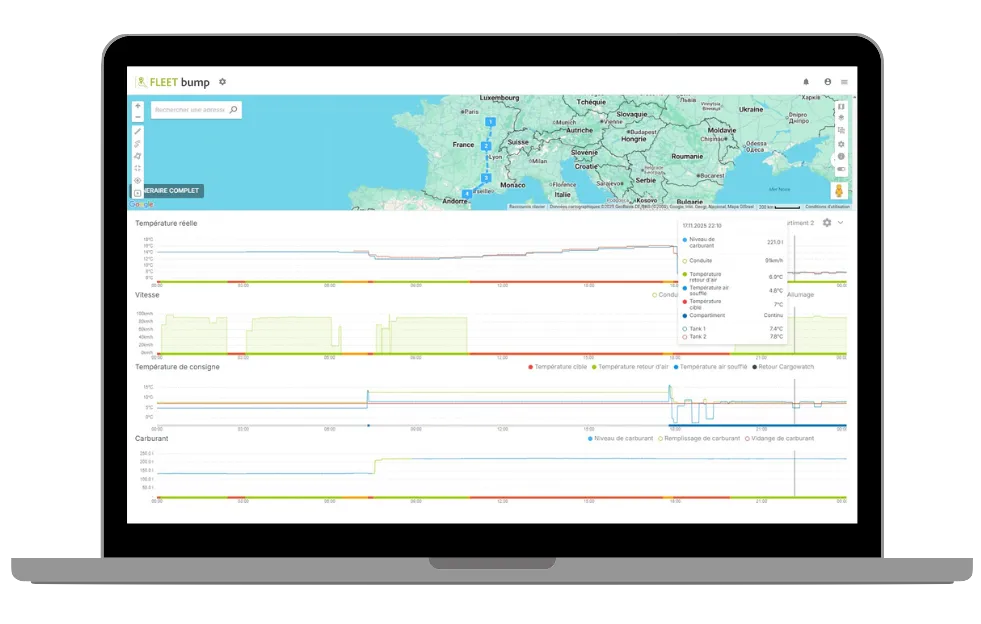Open the Conditions d'utilisation map link
Viewport: 981px width, 624px height.
827,207
